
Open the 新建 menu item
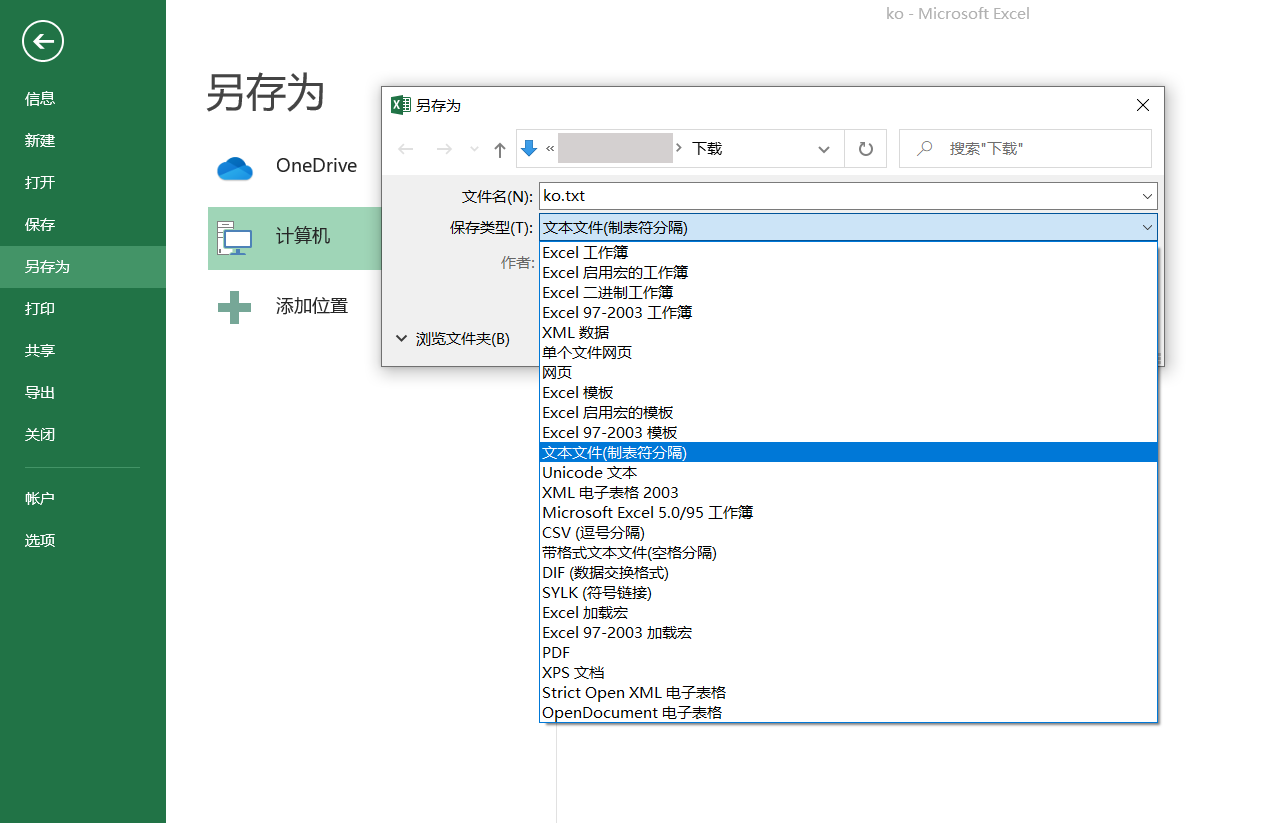(83, 140)
